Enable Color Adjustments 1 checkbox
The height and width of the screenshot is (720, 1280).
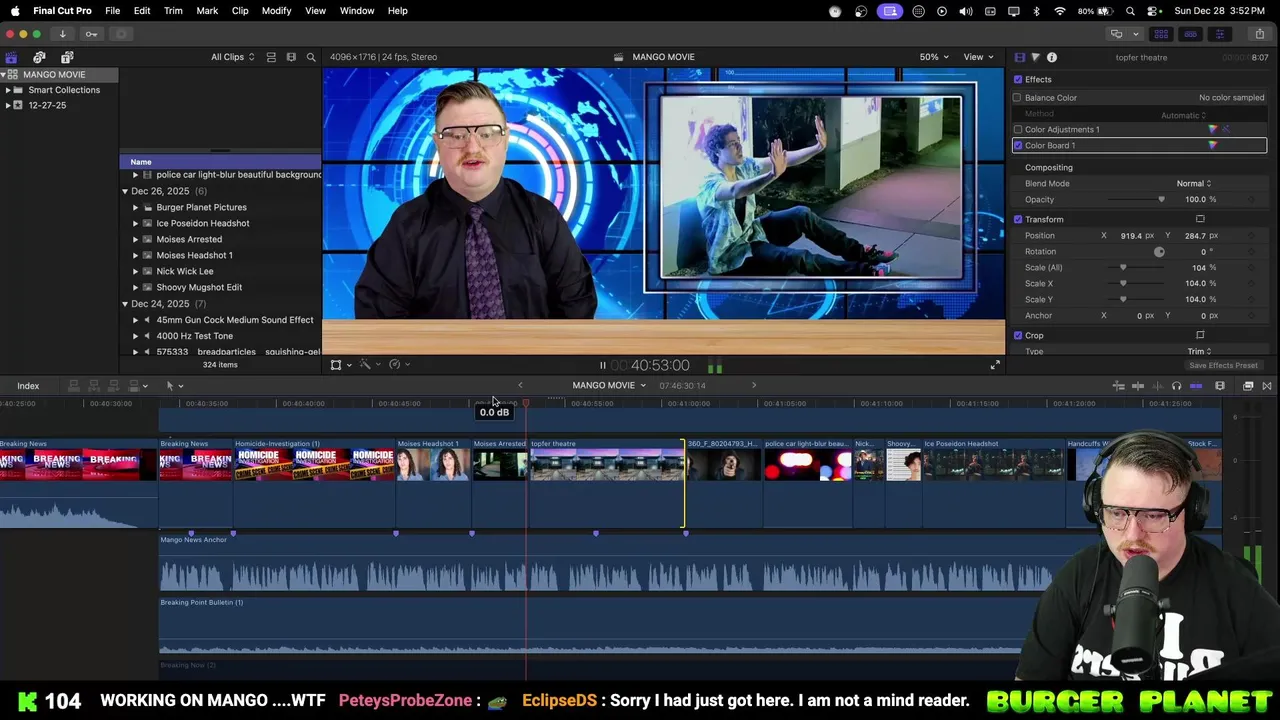[x=1018, y=130]
